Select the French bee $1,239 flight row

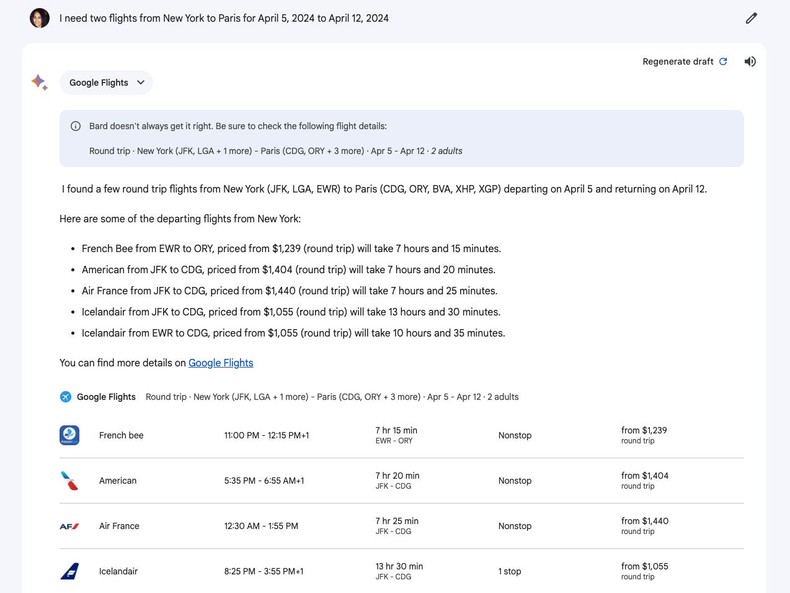click(x=400, y=435)
